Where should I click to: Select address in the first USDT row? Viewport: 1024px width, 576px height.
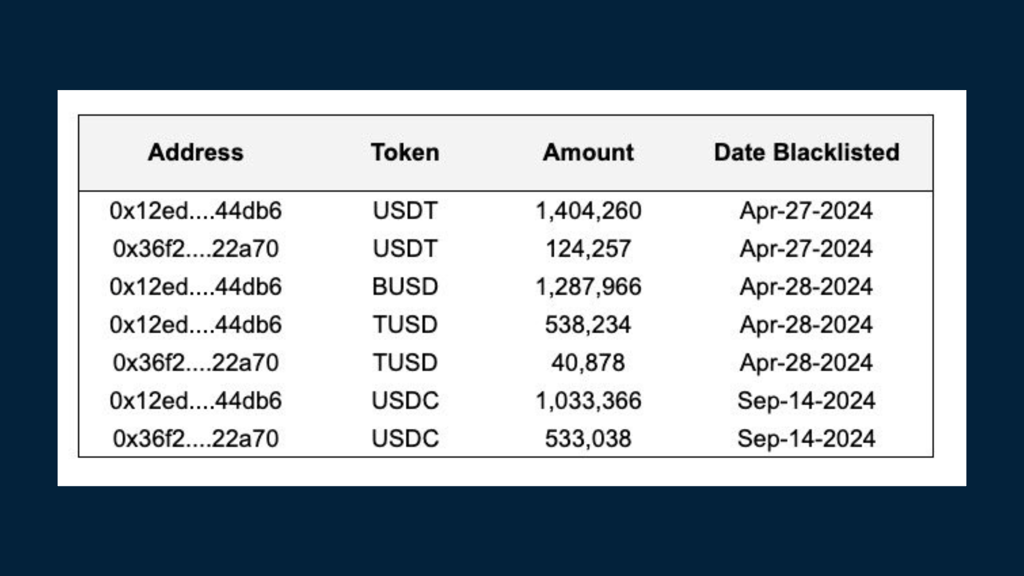click(195, 211)
